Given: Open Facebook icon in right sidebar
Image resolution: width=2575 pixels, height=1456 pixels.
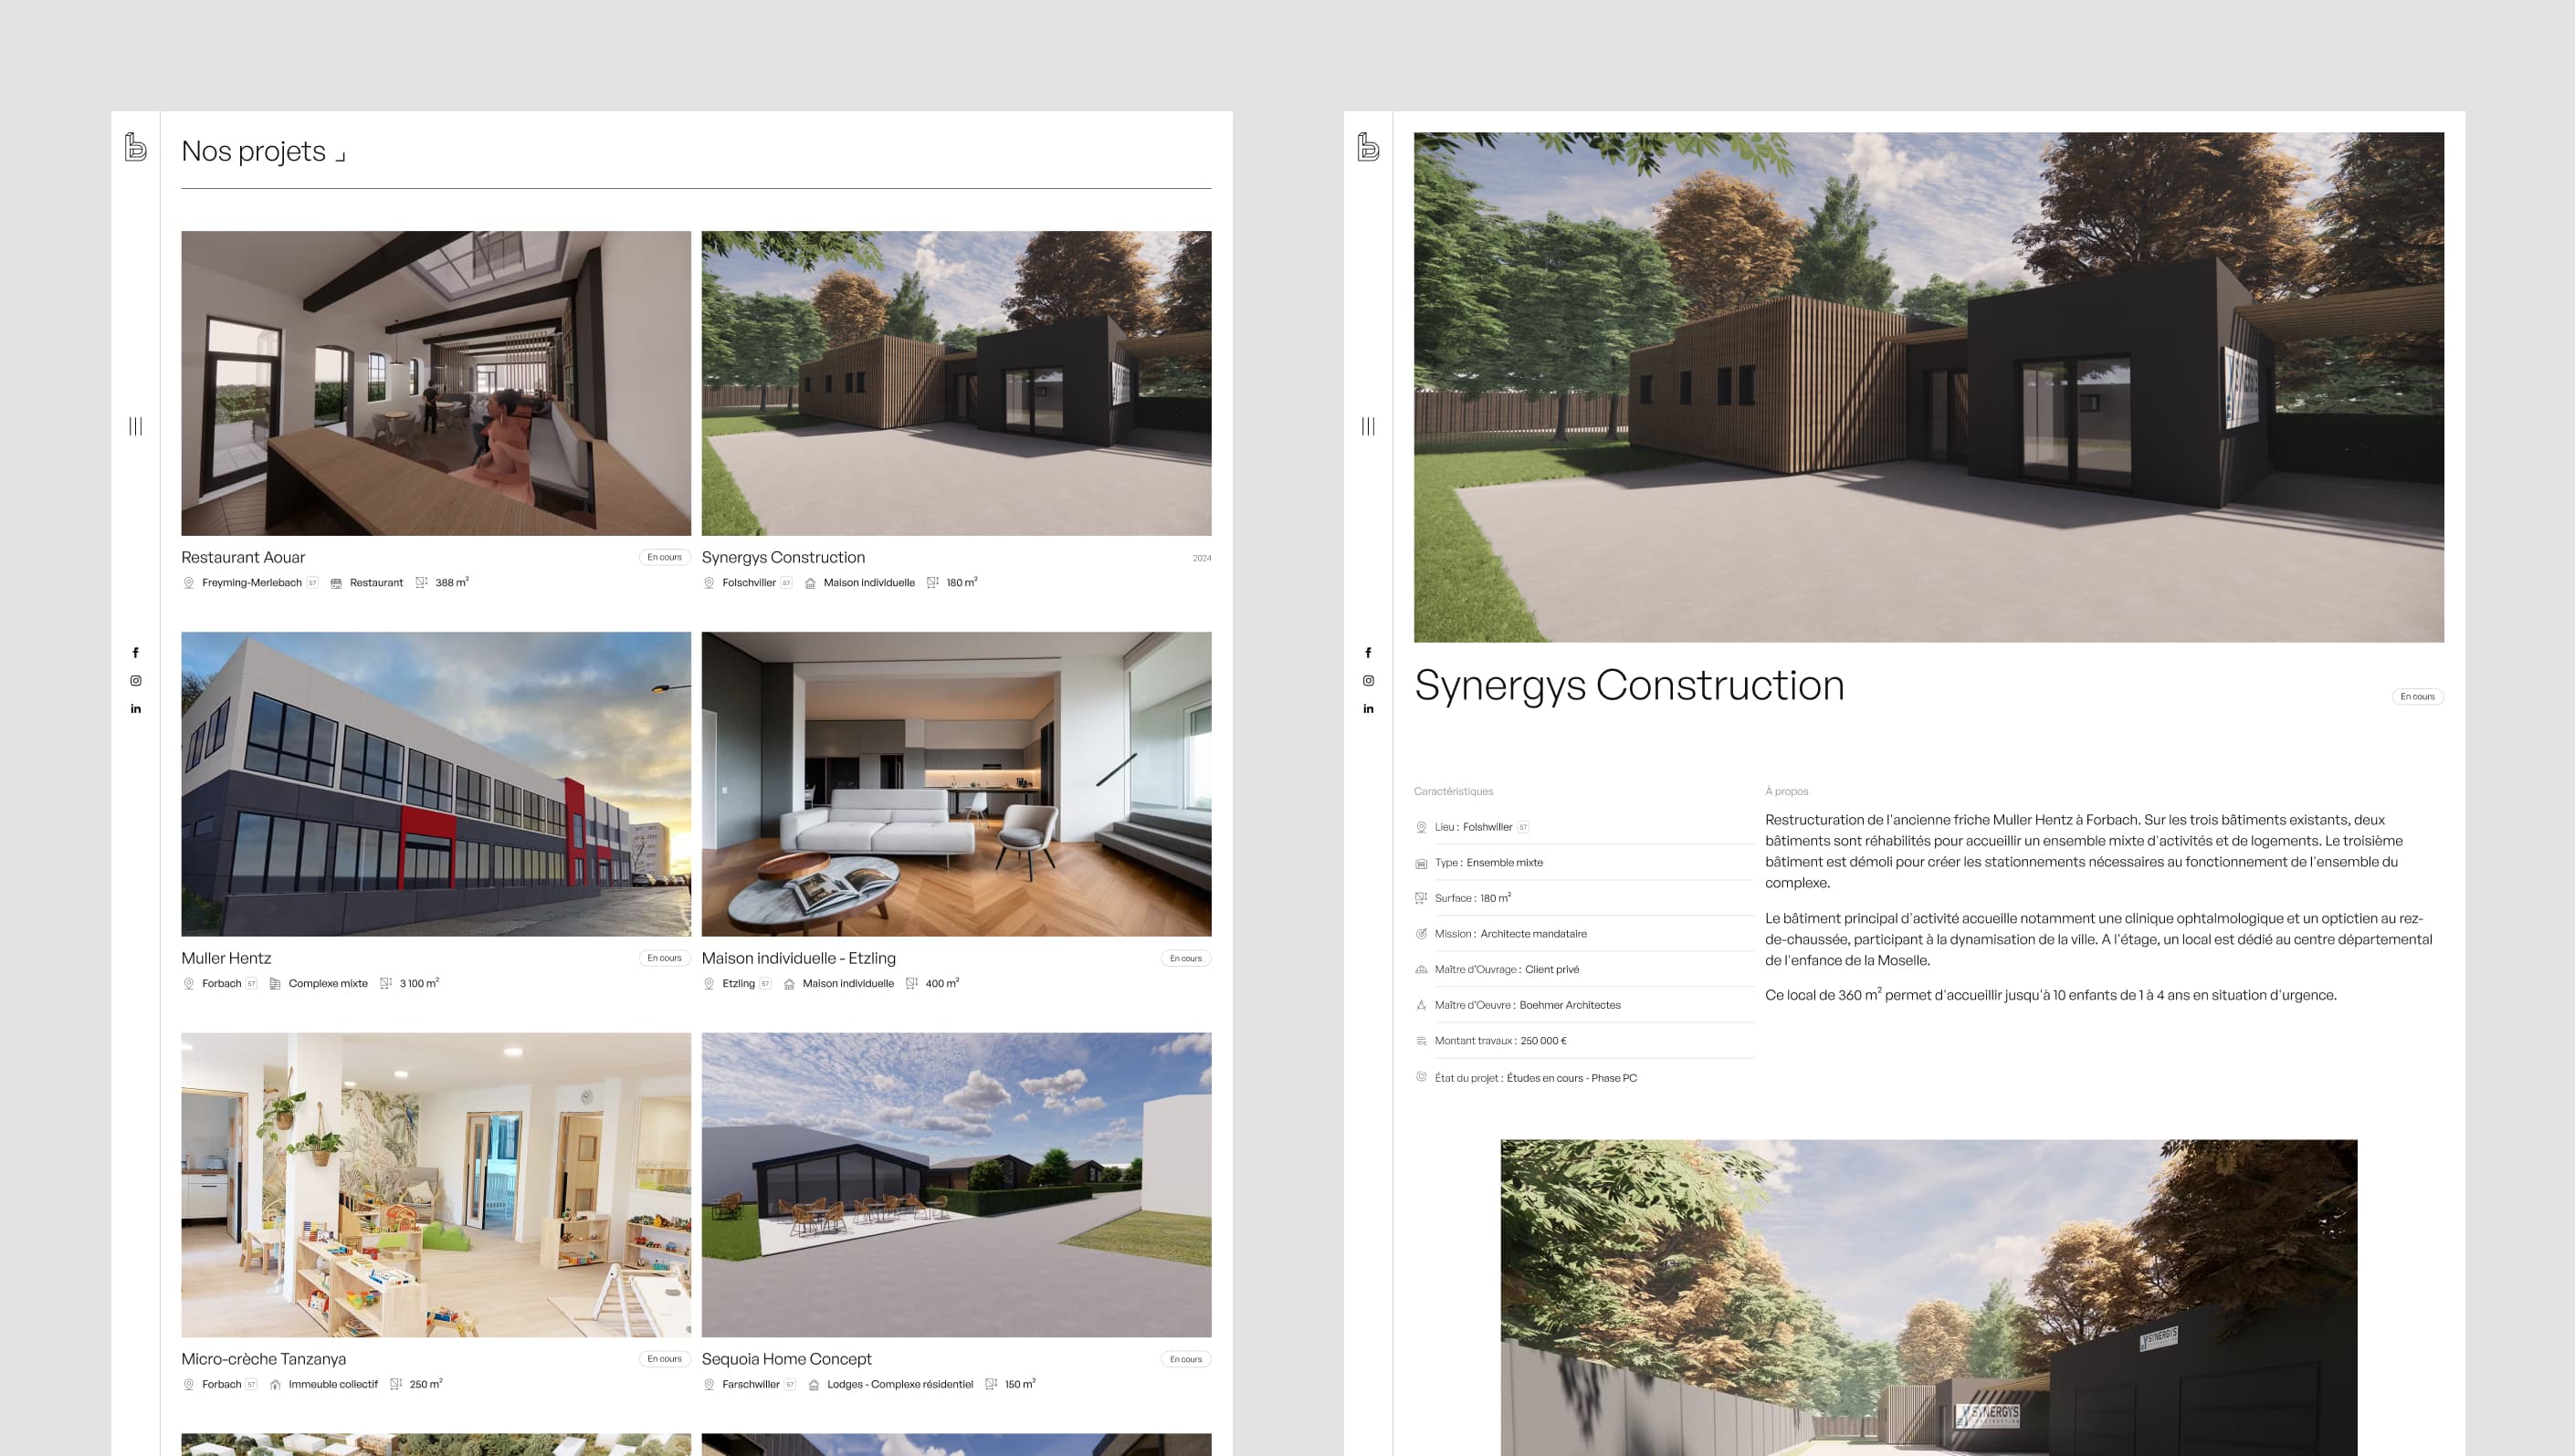Looking at the screenshot, I should click(x=1368, y=653).
